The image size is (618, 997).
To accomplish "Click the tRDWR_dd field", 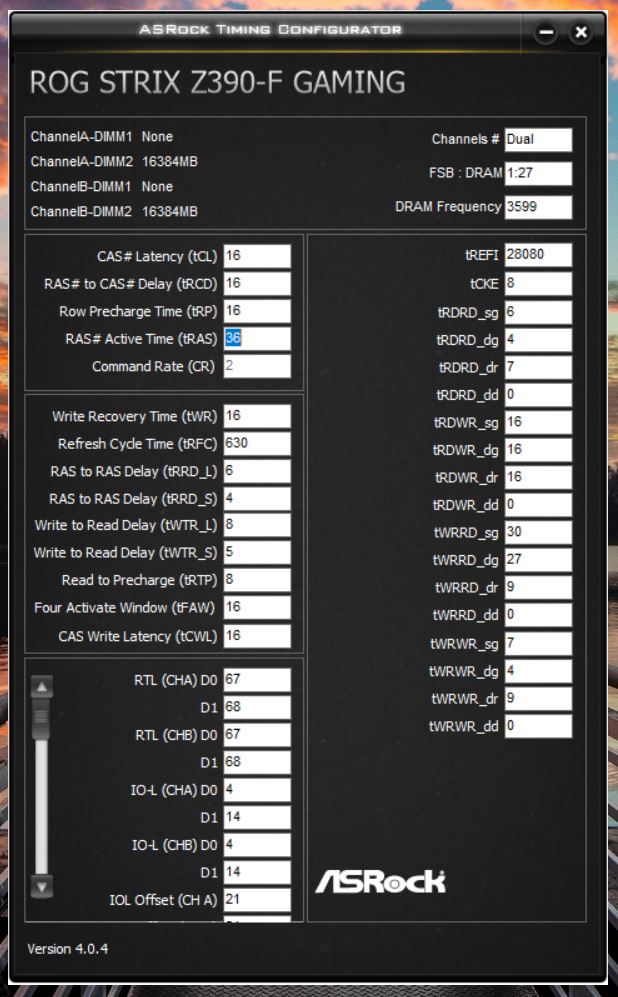I will point(539,505).
